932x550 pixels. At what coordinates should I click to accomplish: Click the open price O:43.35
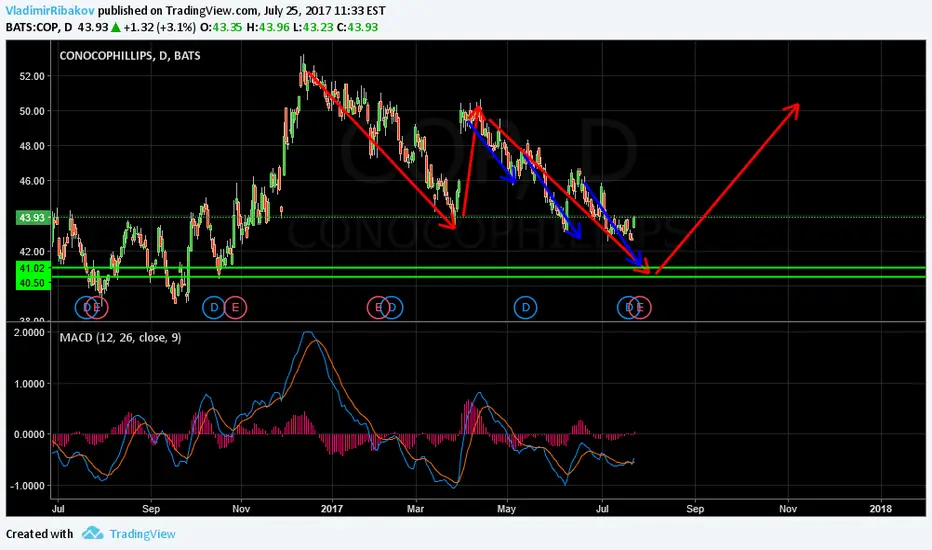[221, 27]
